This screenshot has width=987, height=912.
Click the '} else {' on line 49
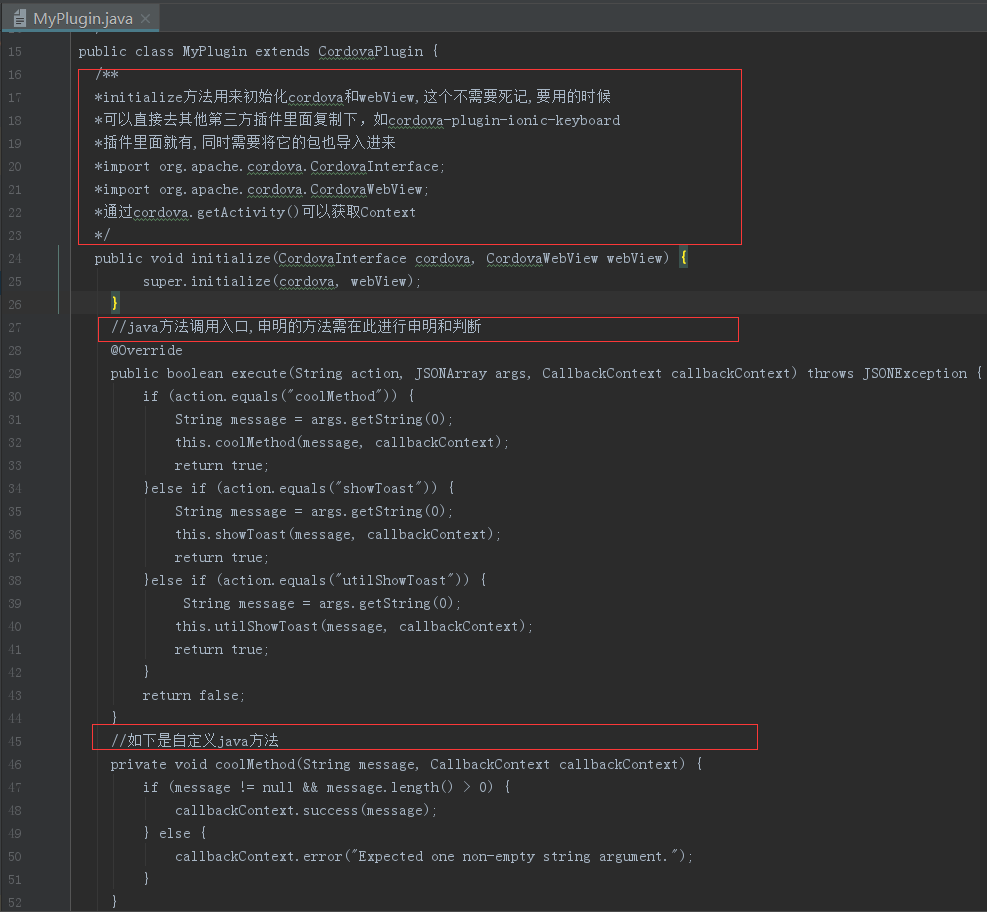point(175,833)
